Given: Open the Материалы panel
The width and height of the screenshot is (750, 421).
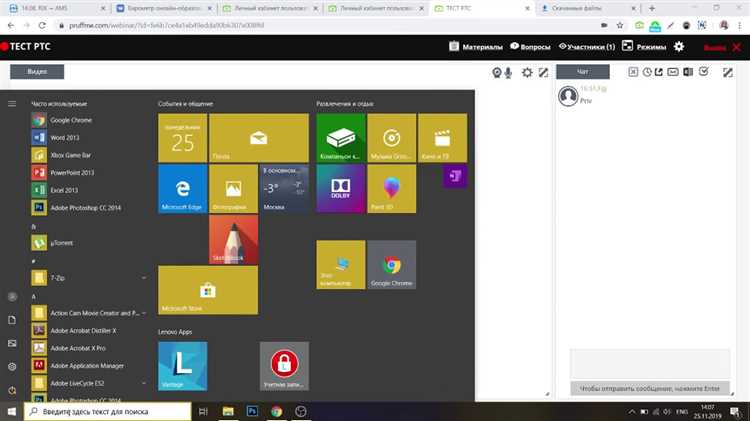Looking at the screenshot, I should pos(476,46).
